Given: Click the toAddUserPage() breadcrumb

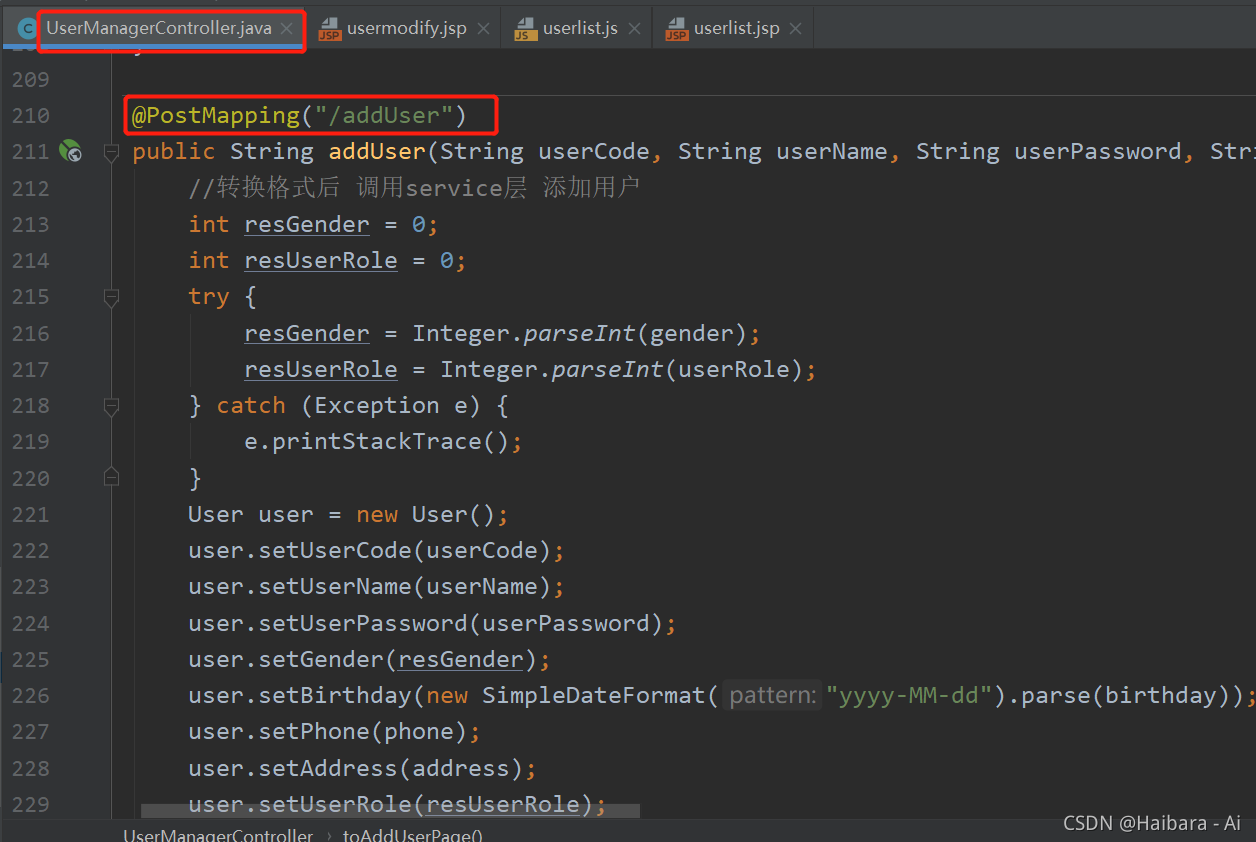Looking at the screenshot, I should tap(413, 835).
